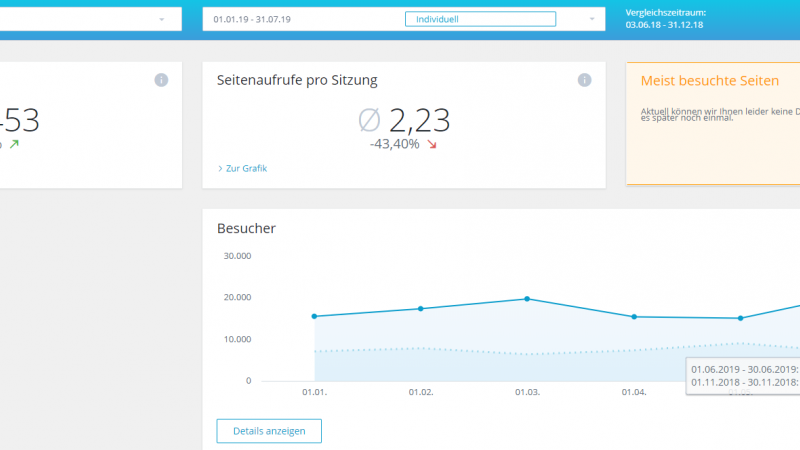Select the 01.01. data point on Besucher chart

(314, 316)
